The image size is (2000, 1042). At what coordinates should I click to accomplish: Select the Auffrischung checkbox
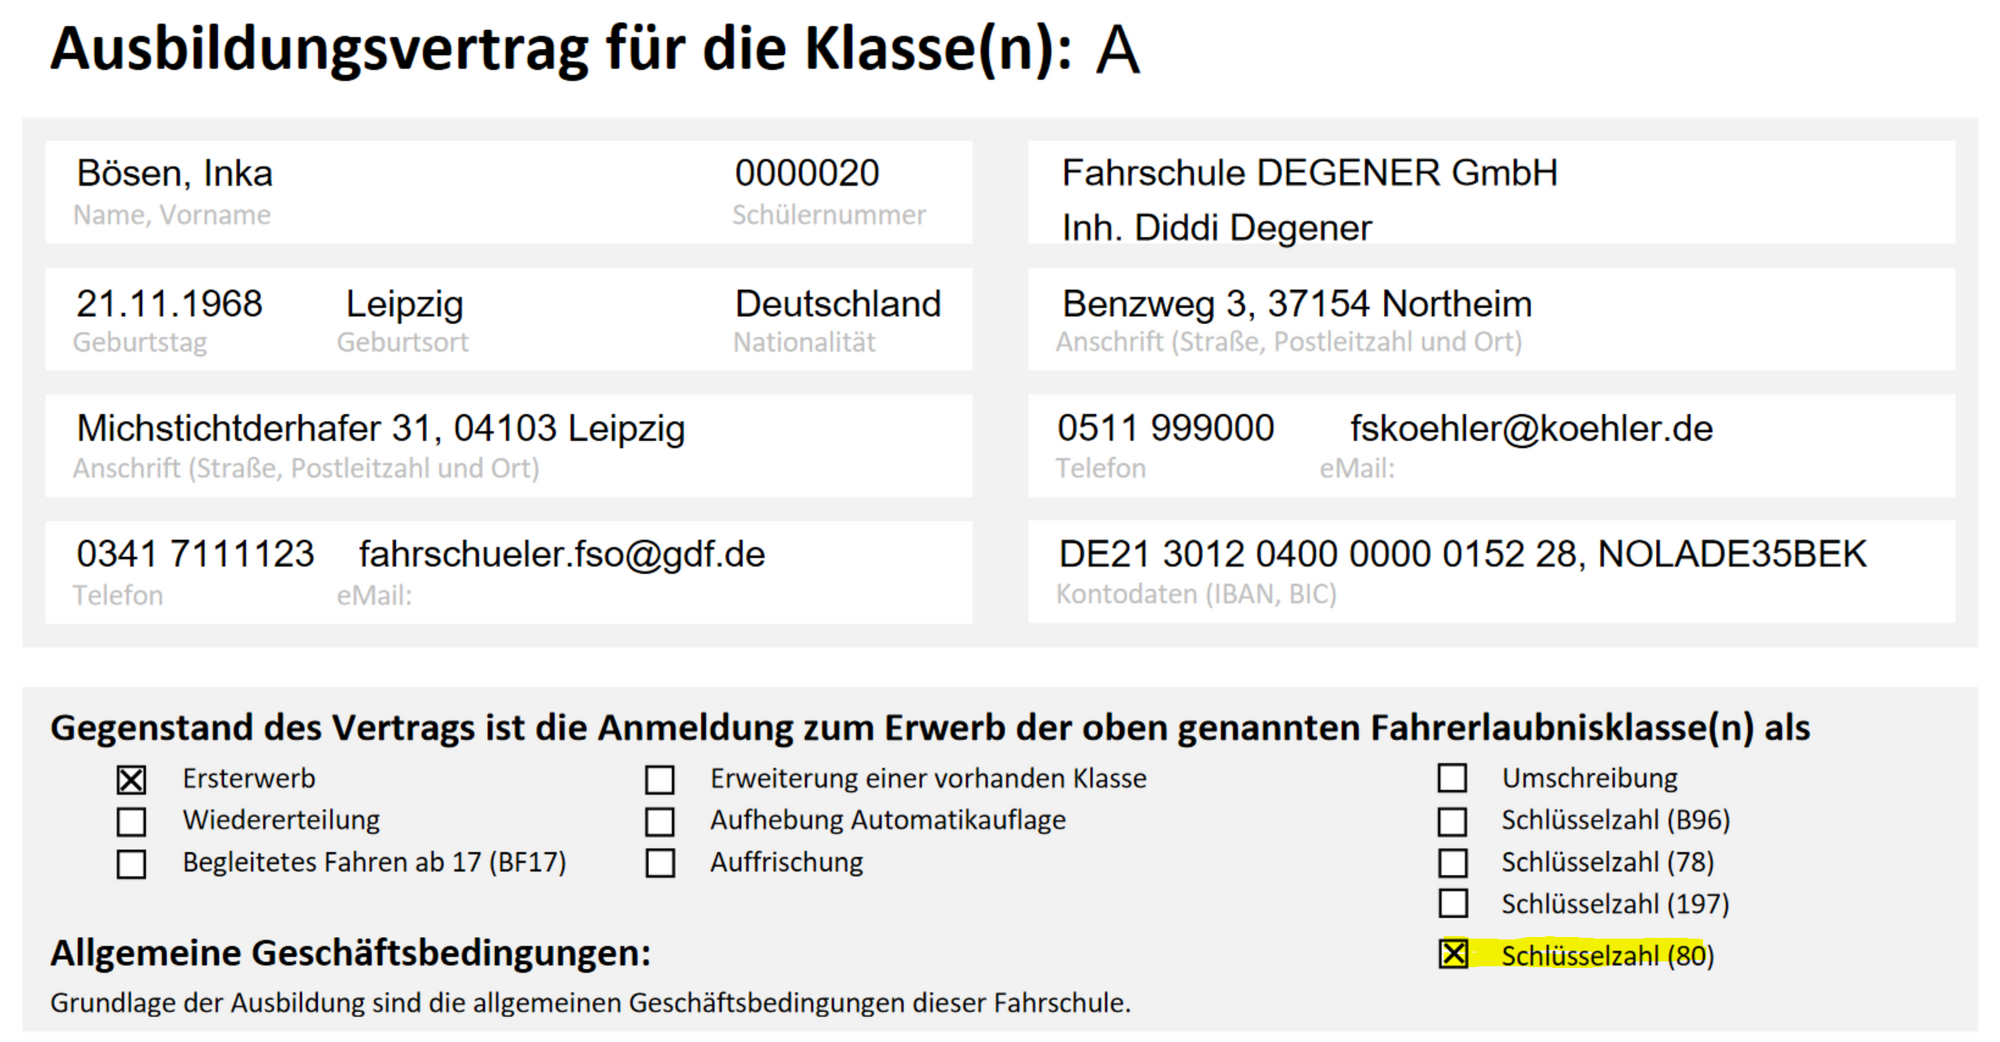click(x=659, y=863)
